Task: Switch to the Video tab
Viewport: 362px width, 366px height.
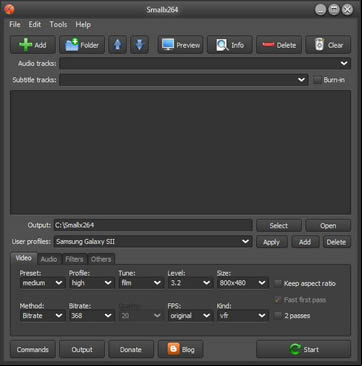Action: pyautogui.click(x=24, y=258)
